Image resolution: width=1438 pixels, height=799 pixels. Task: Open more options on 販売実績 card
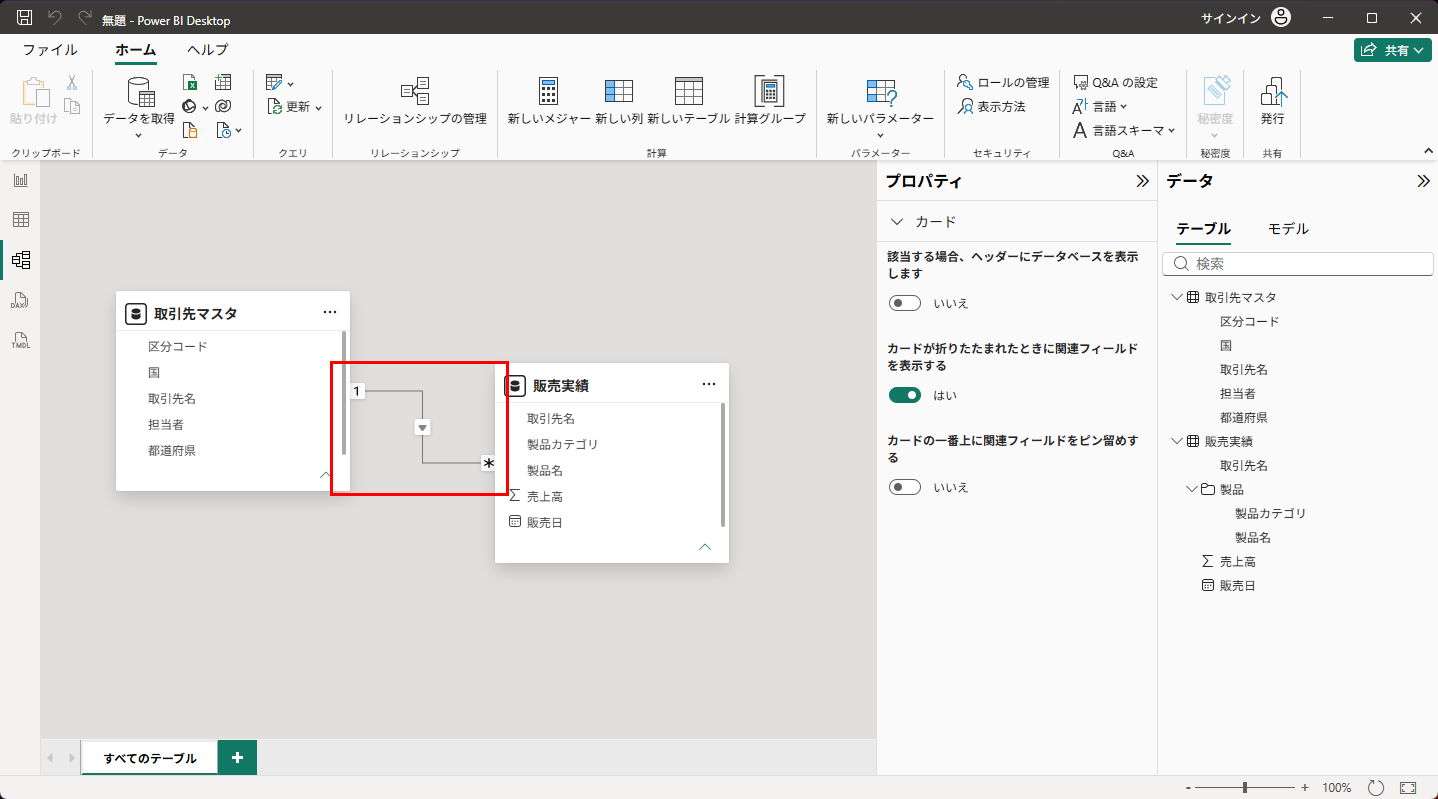pyautogui.click(x=709, y=385)
